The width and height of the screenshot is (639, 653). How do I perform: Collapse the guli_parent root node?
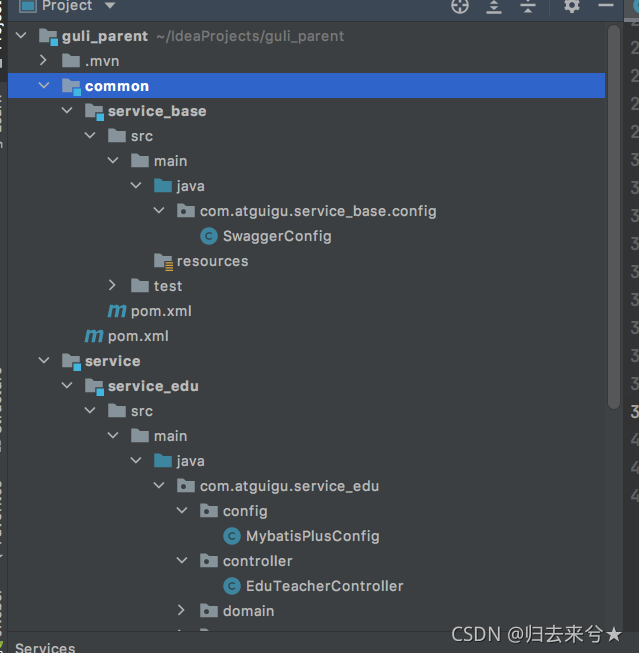[21, 36]
